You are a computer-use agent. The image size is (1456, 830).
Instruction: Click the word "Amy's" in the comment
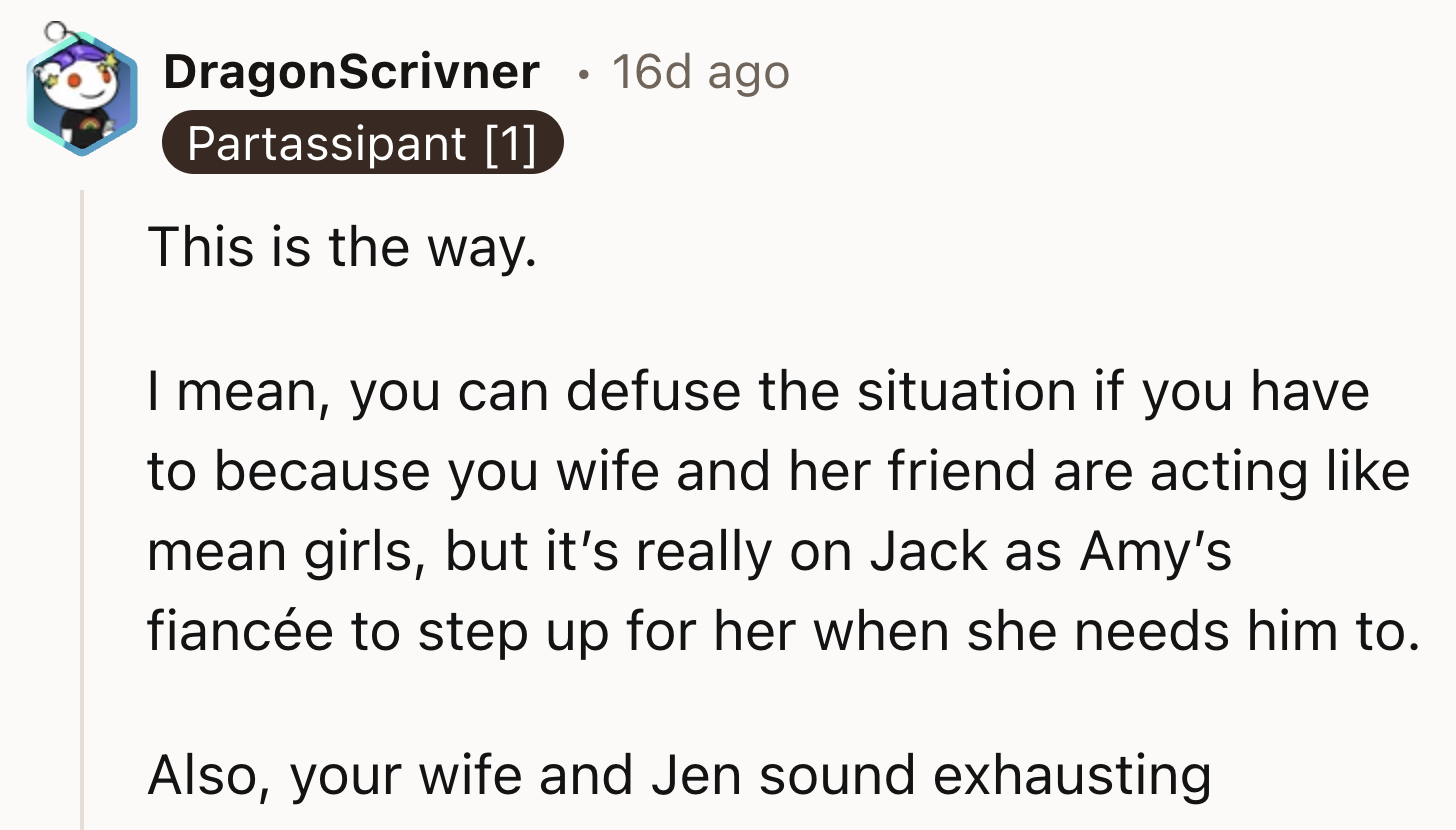click(1155, 552)
